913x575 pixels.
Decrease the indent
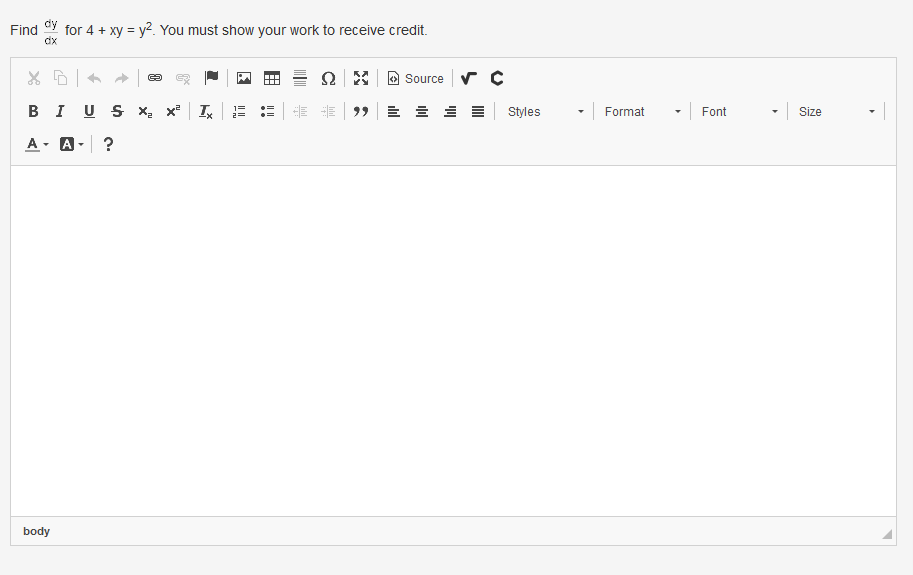coord(300,111)
